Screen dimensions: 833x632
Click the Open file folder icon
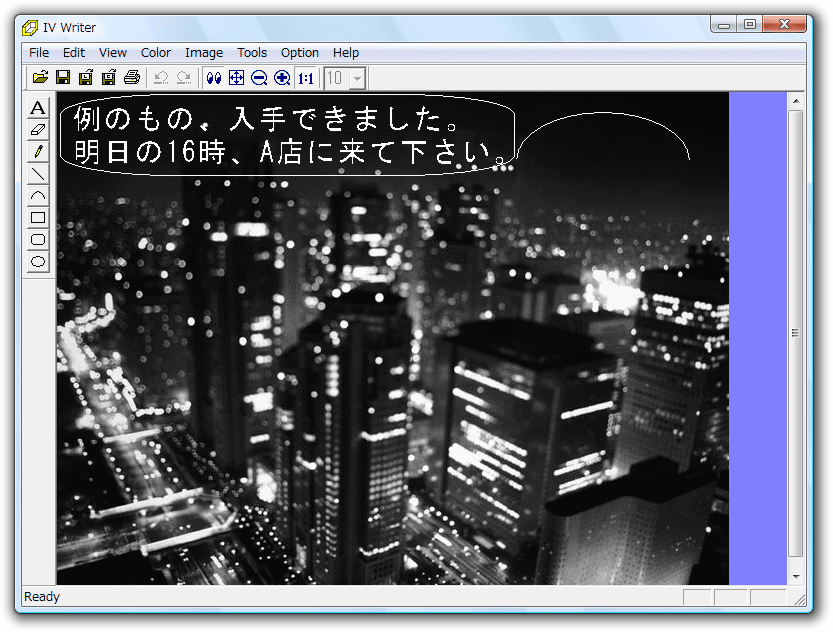(40, 78)
